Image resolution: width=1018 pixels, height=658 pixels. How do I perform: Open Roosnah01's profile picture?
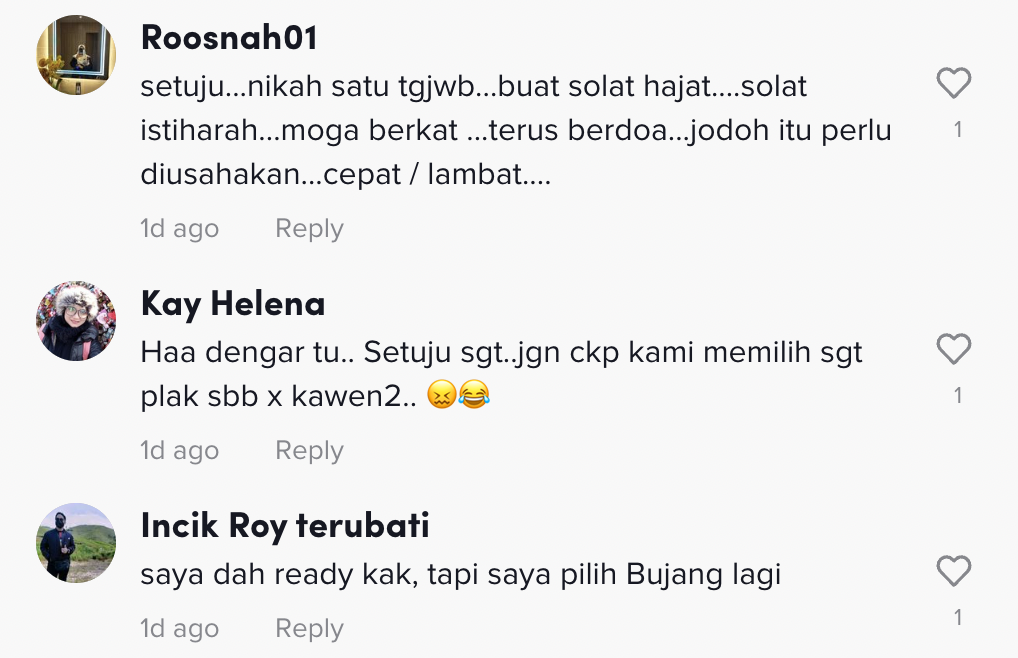[76, 55]
